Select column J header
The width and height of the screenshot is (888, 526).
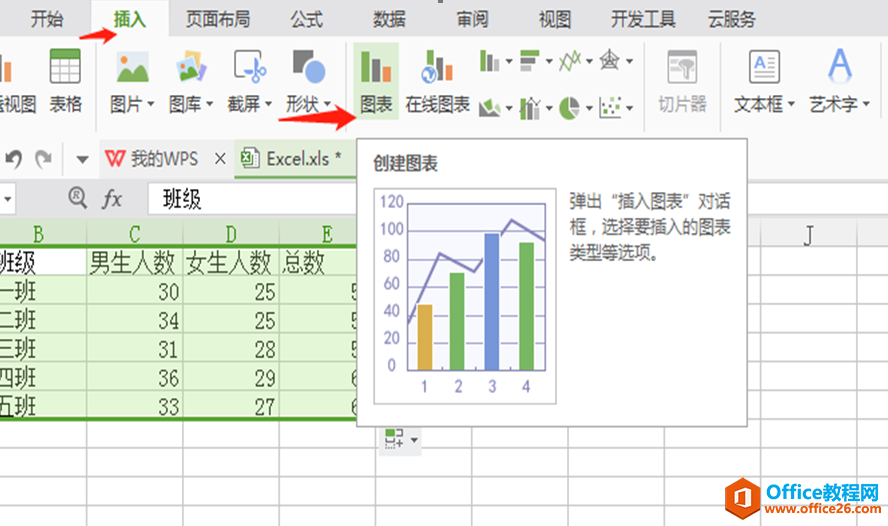[x=809, y=233]
